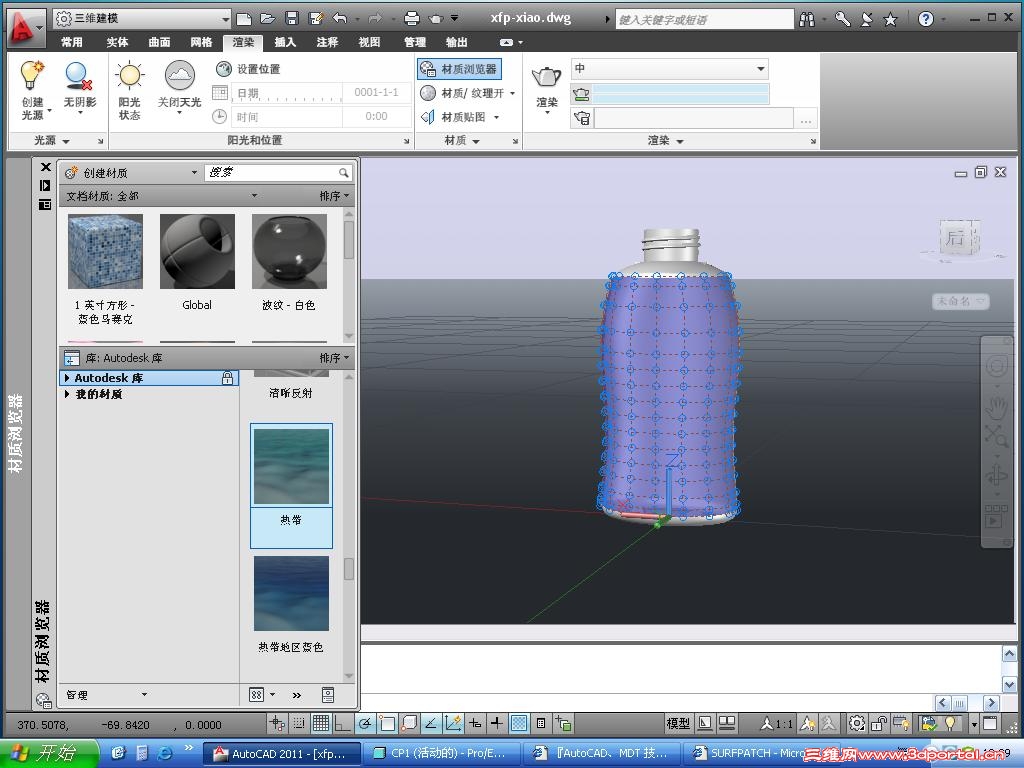This screenshot has width=1024, height=768.
Task: Open the 曲面 ribbon tab
Action: tap(159, 42)
